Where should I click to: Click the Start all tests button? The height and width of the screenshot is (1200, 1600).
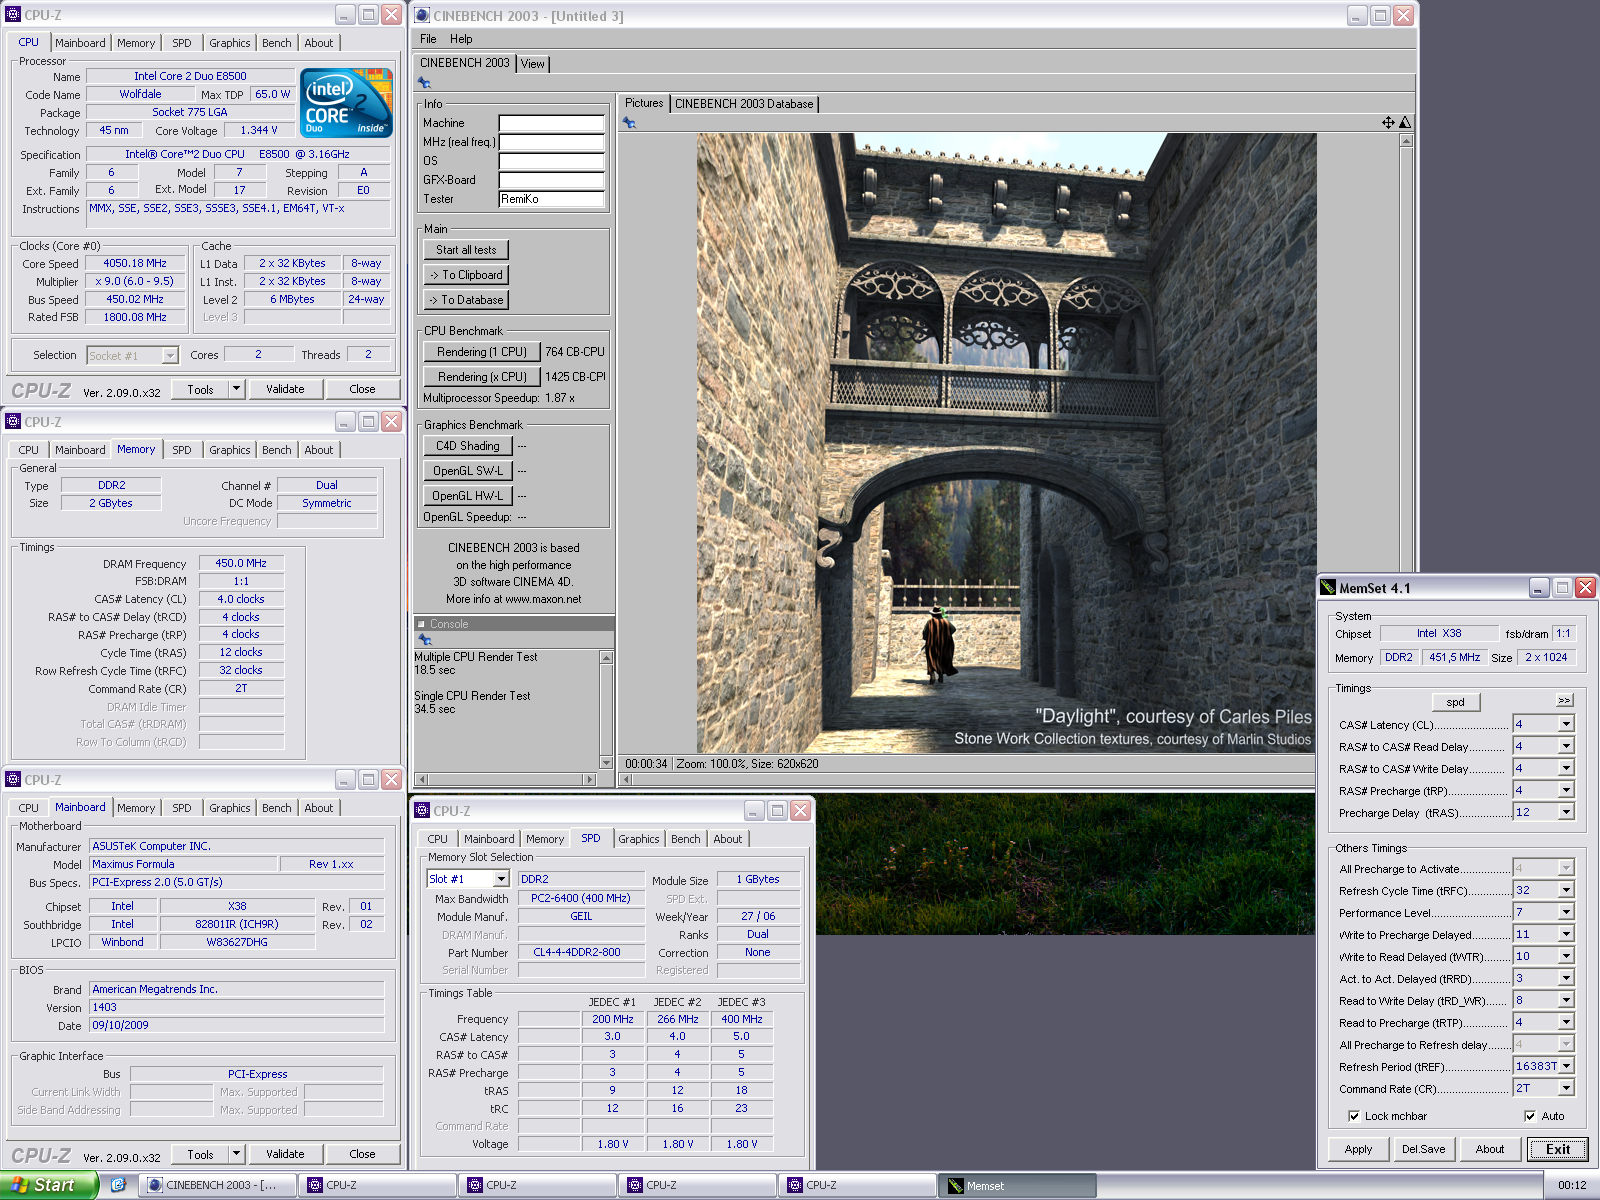(466, 250)
